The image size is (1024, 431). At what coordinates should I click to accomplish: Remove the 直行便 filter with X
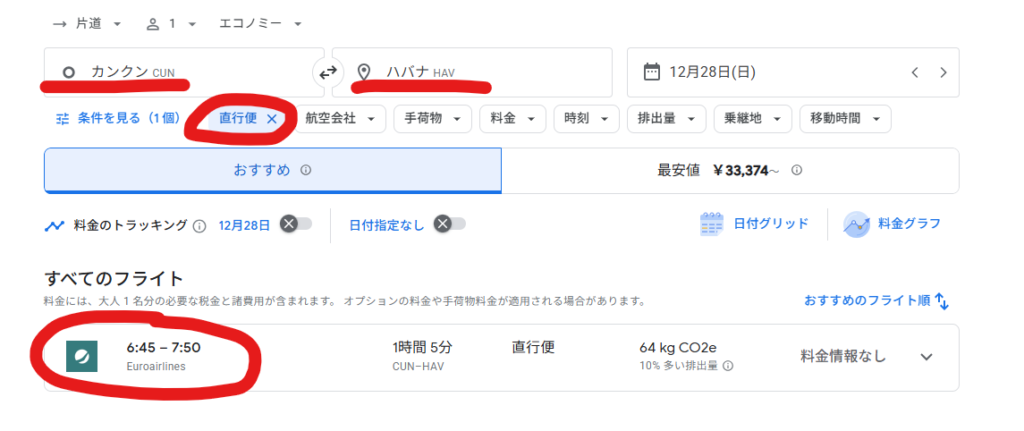(x=271, y=118)
